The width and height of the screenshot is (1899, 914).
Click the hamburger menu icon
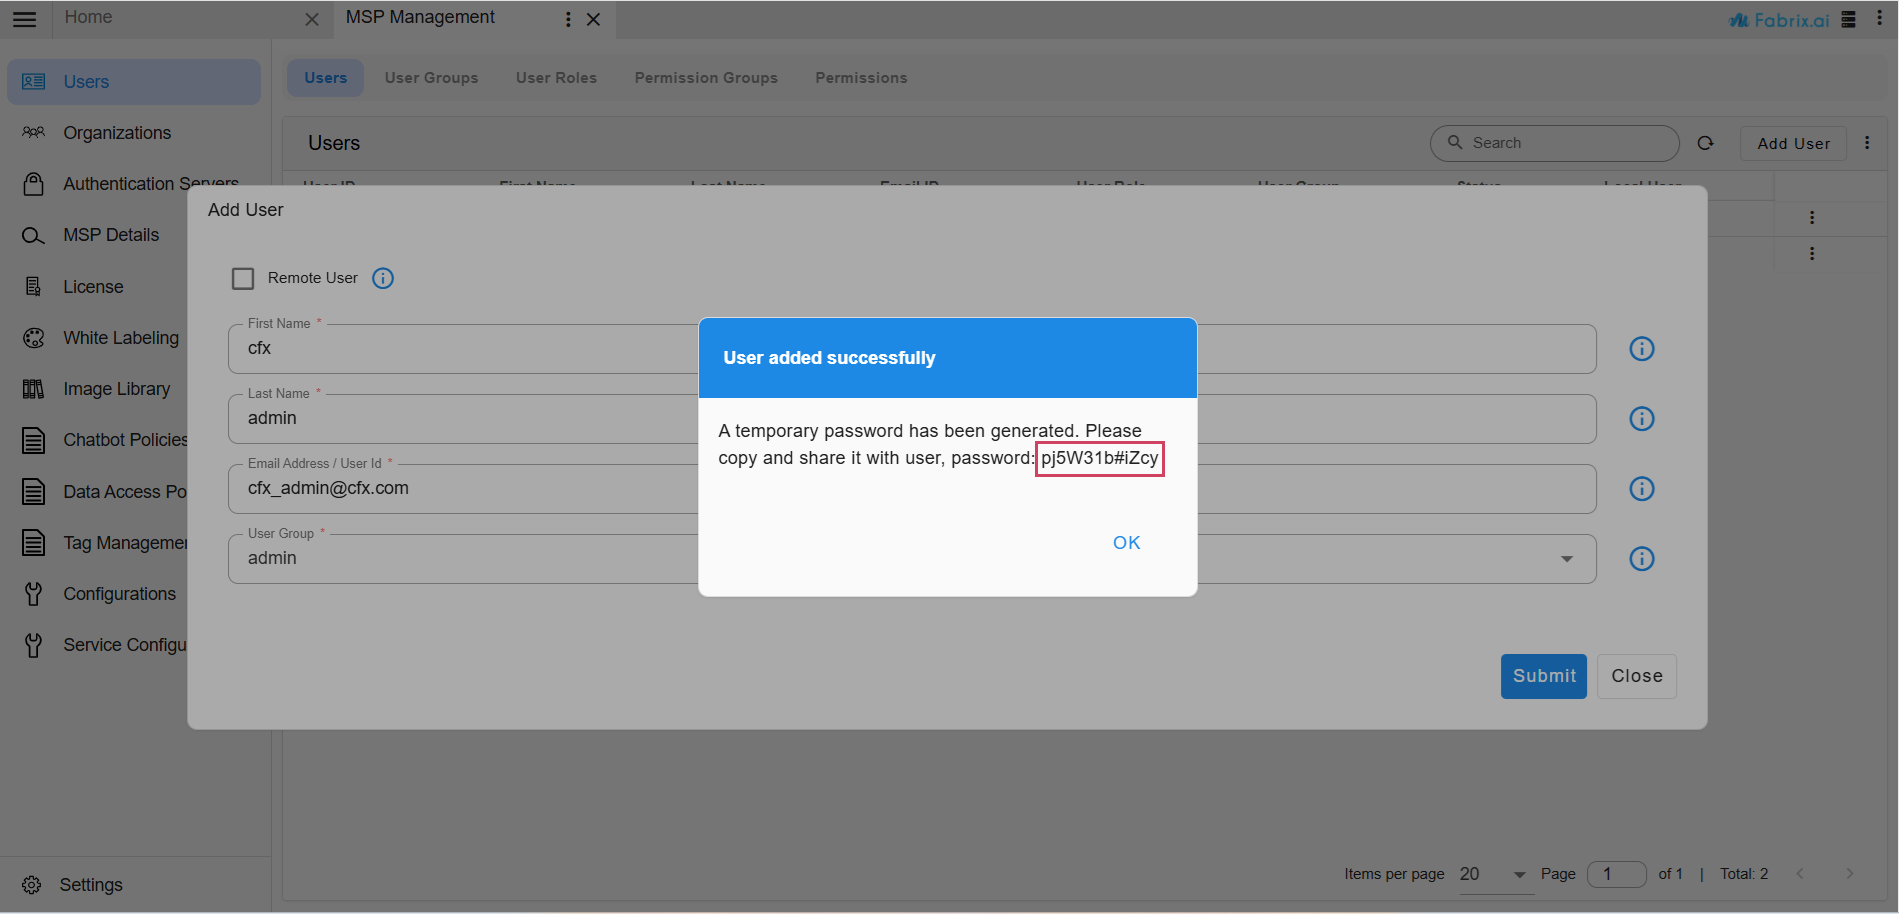25,19
